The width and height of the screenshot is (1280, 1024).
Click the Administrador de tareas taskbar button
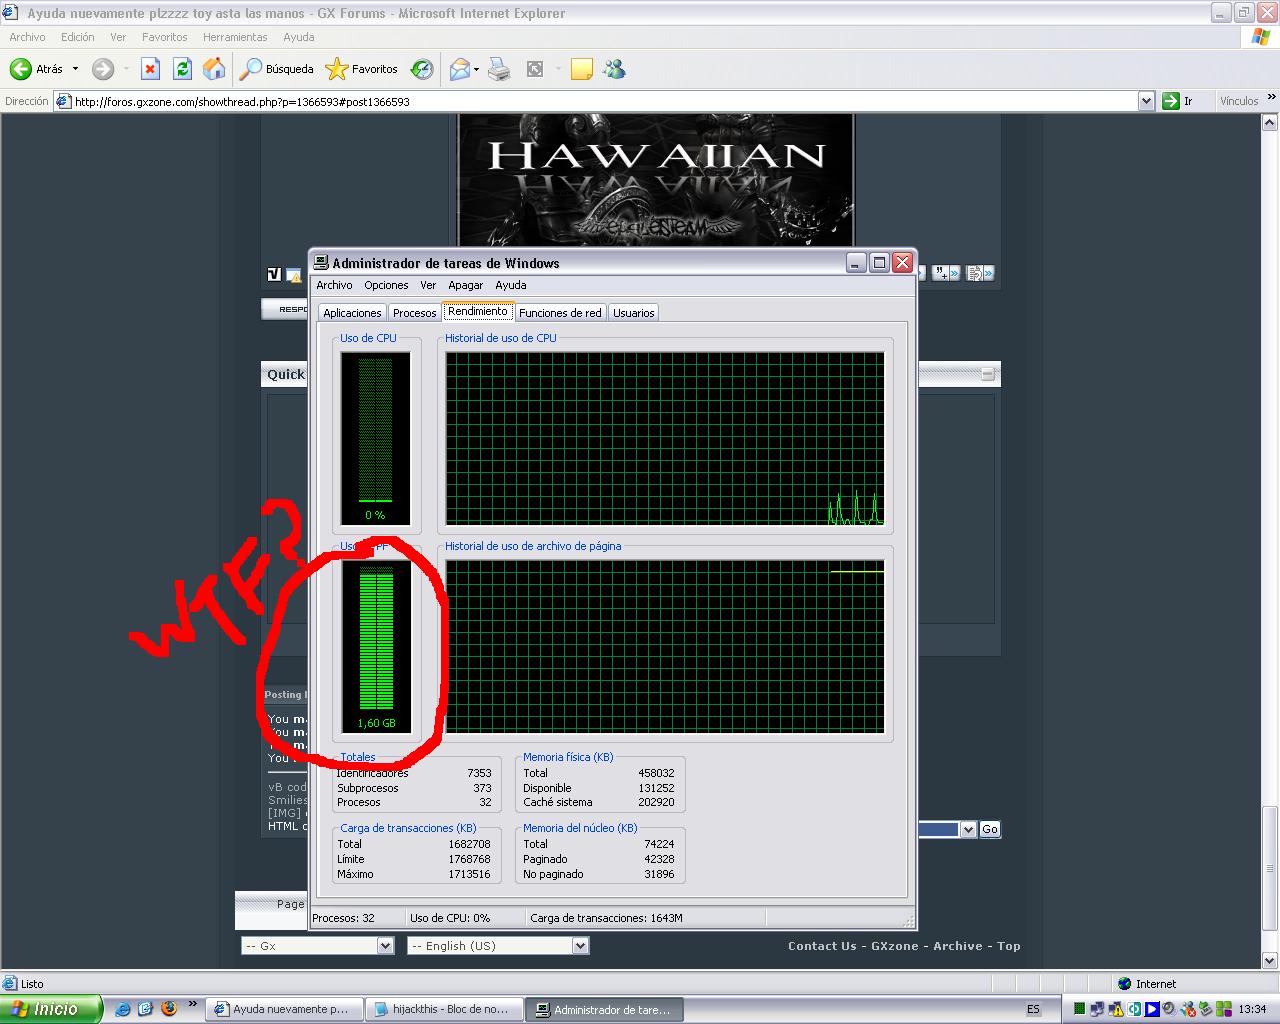(602, 1009)
